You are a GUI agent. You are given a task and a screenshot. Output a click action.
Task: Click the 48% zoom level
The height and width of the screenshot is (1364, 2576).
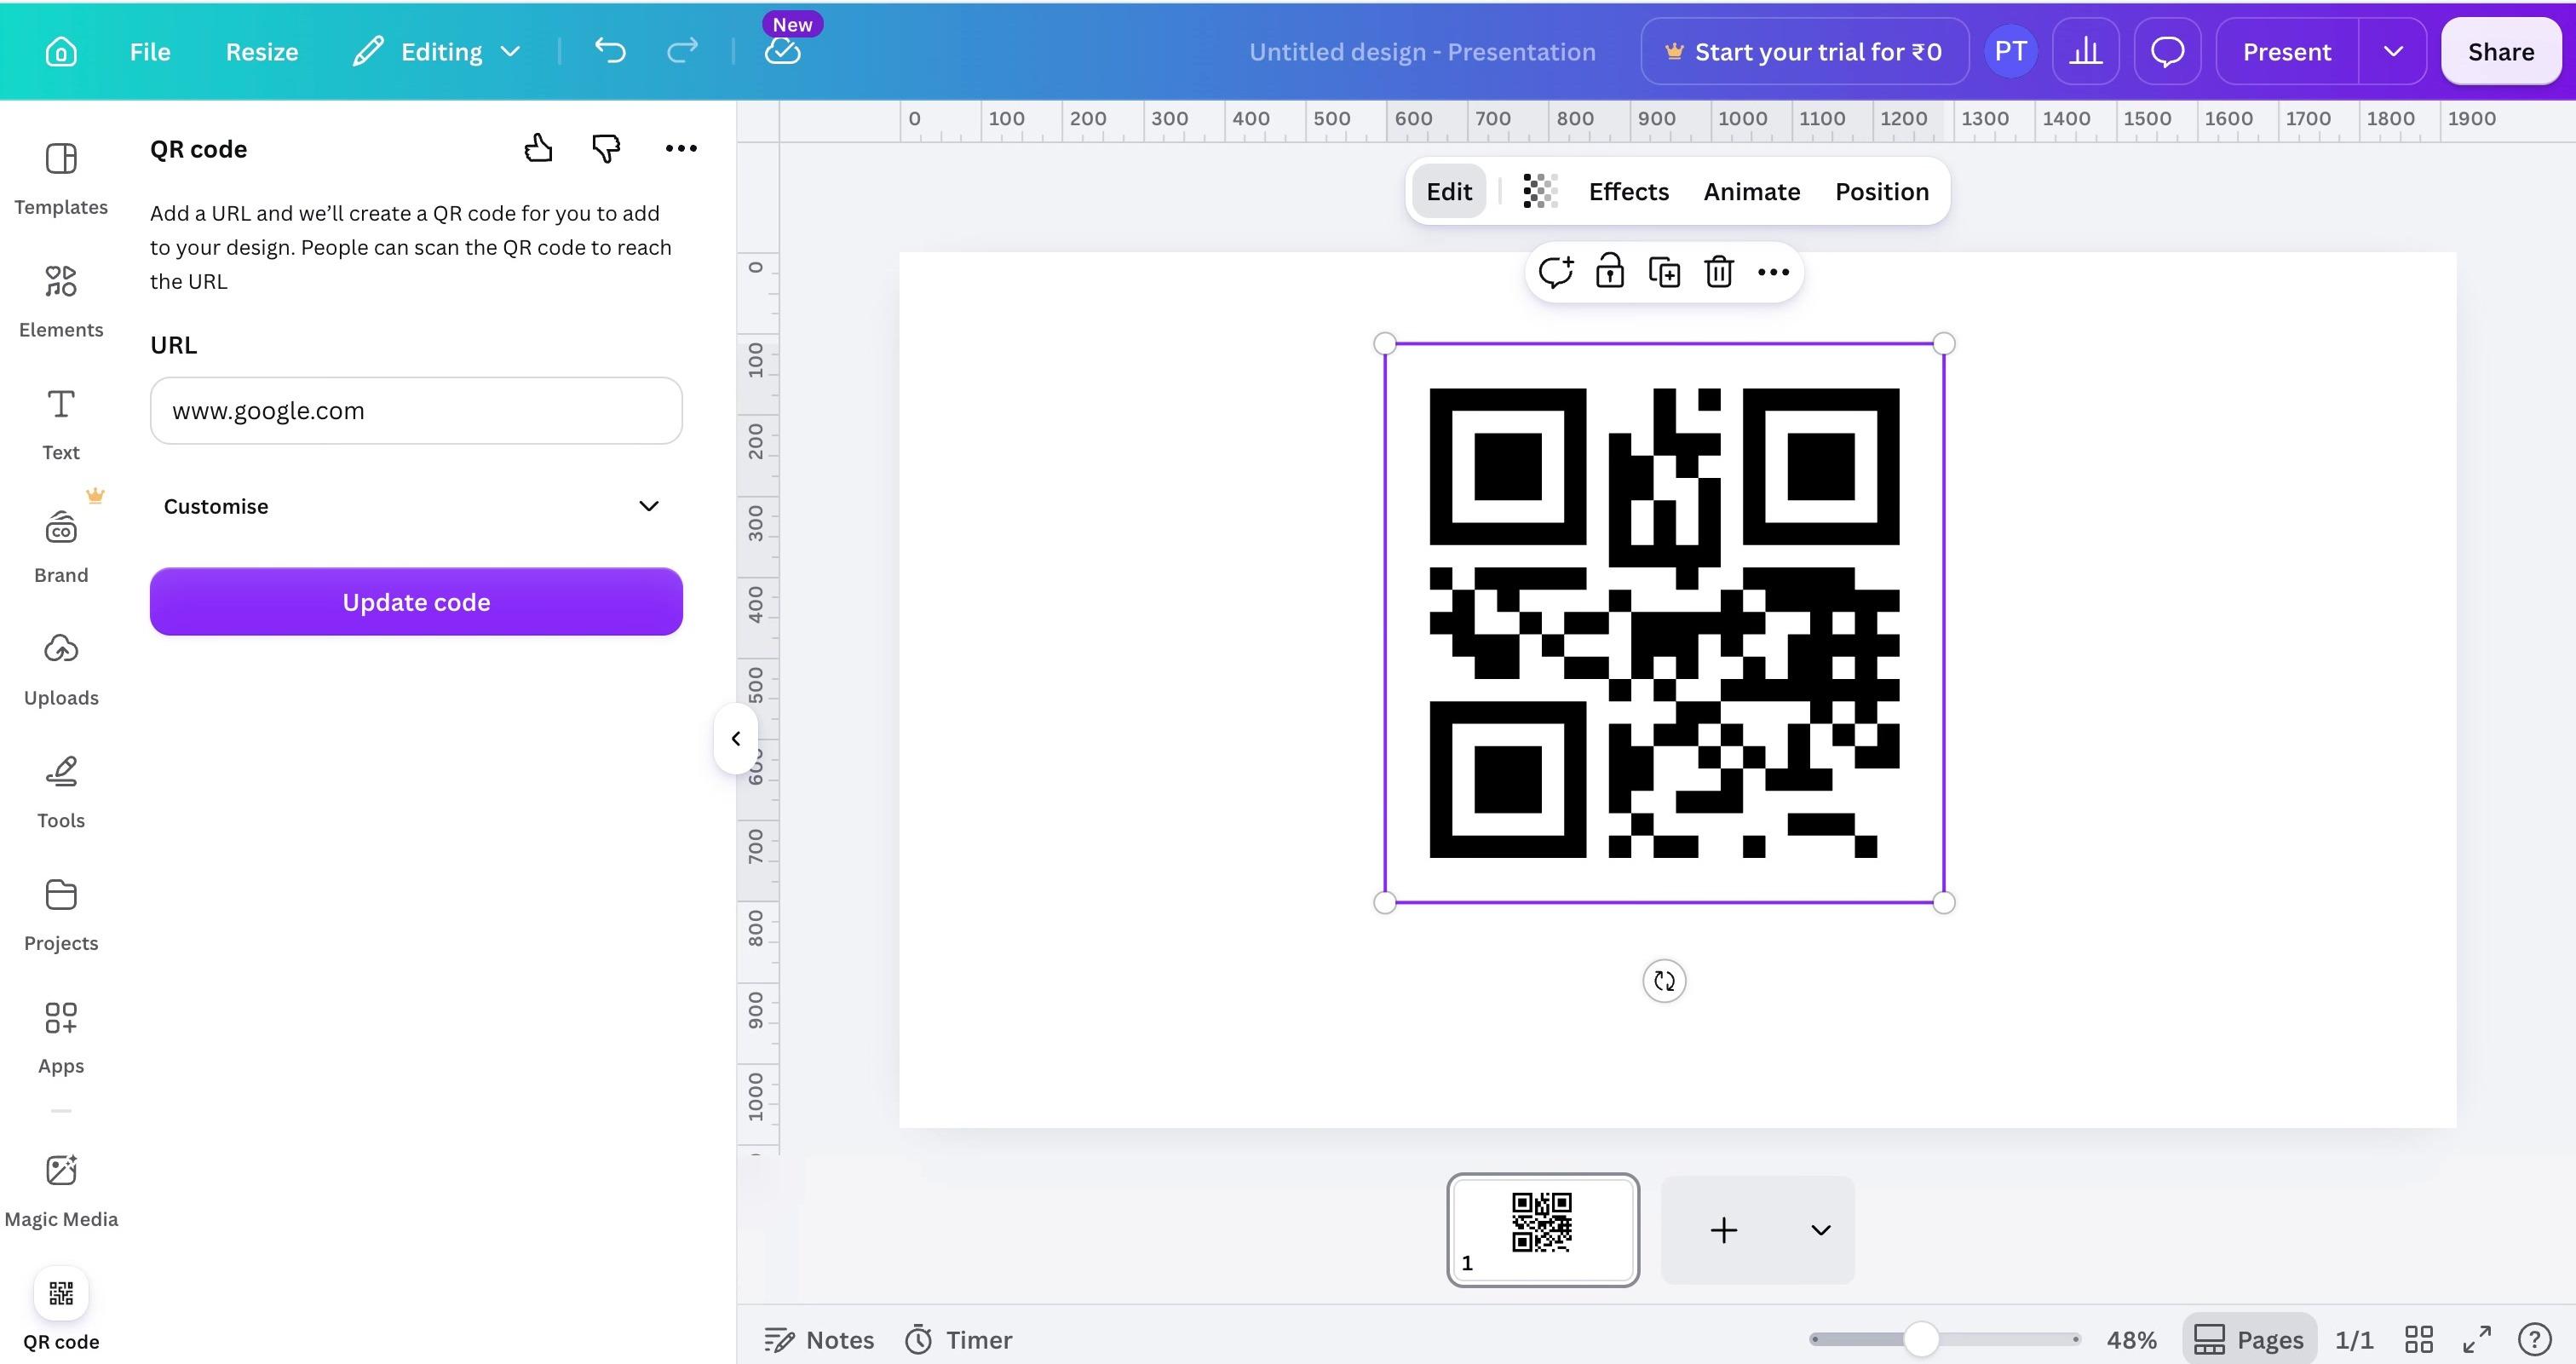tap(2131, 1339)
